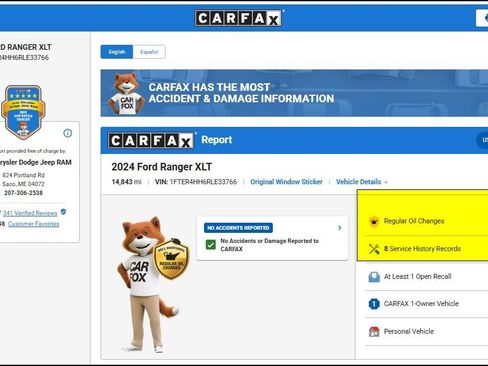488x366 pixels.
Task: Click the 824 Portland Rd address
Action: (23, 175)
